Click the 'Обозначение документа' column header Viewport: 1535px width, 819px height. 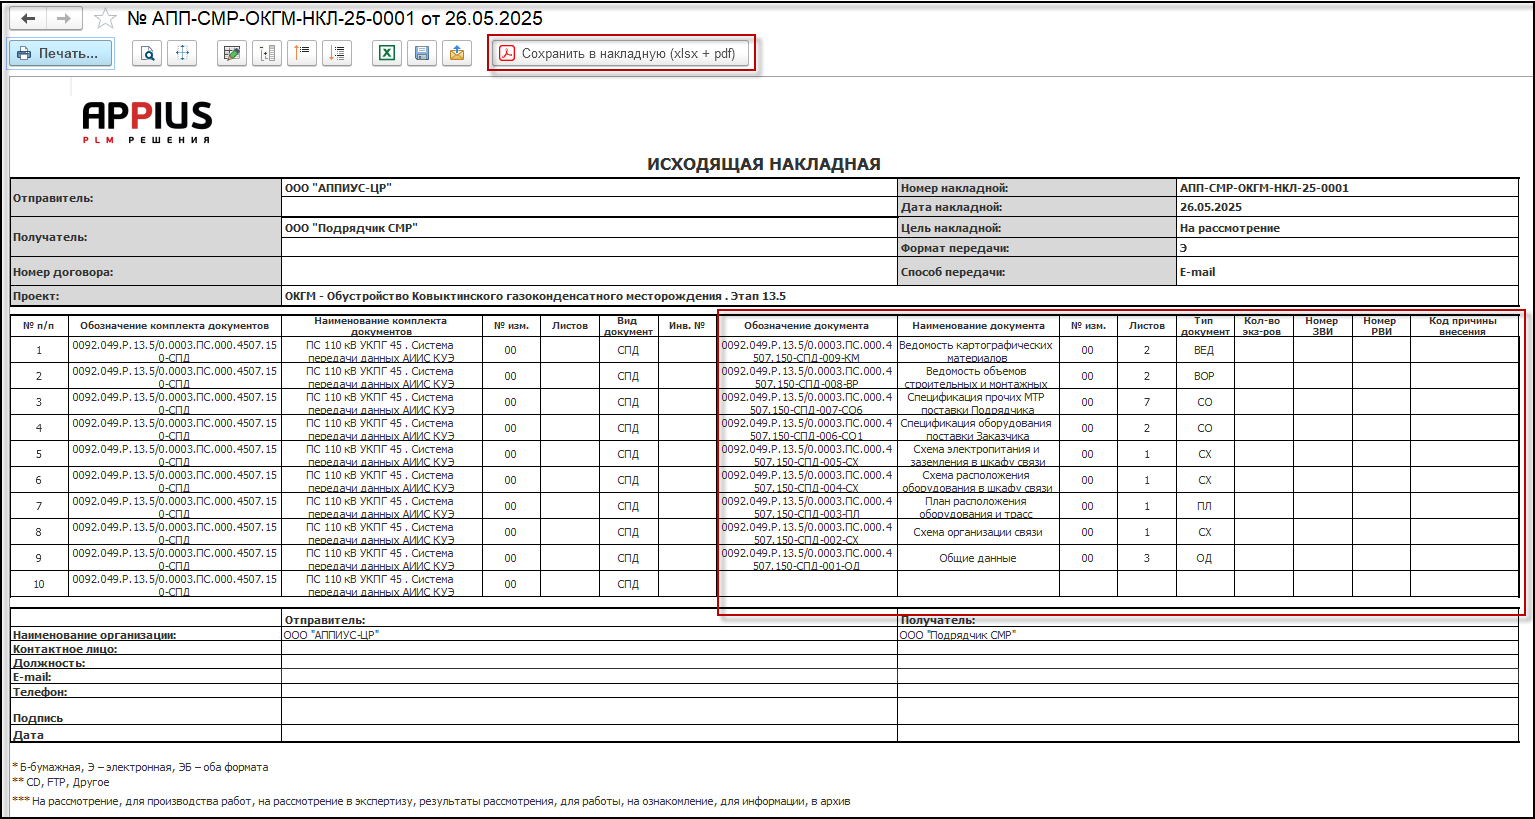pos(806,326)
